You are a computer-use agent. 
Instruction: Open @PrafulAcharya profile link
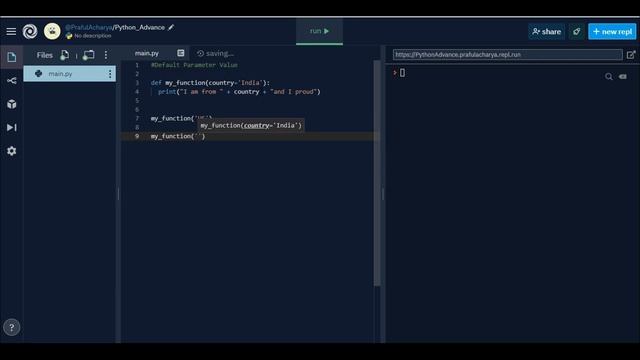click(89, 27)
